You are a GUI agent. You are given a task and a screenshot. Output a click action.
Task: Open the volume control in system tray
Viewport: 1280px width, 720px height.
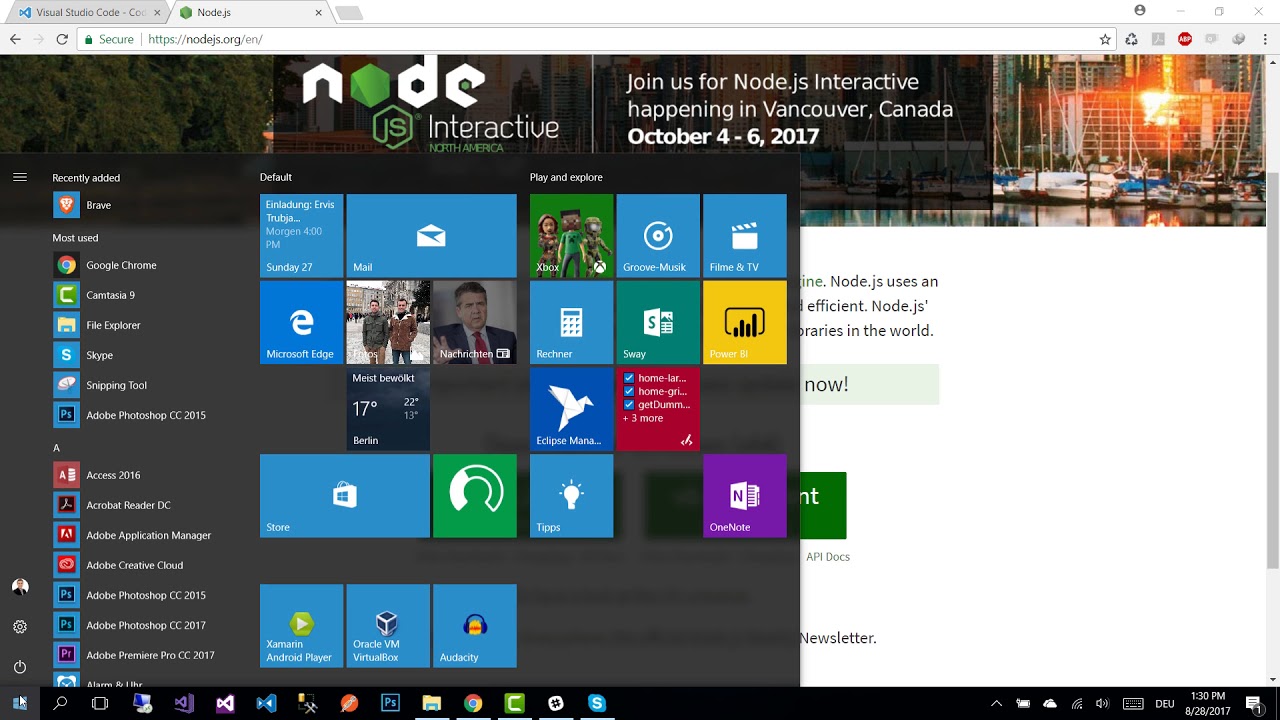pyautogui.click(x=1102, y=703)
